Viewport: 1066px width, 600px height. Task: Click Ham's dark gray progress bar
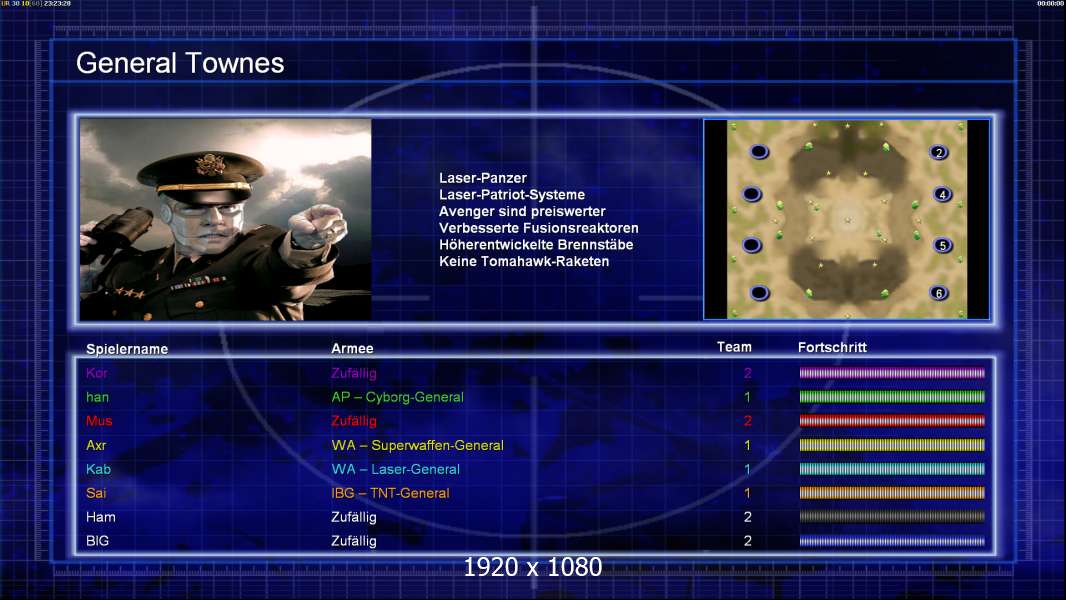pos(892,516)
